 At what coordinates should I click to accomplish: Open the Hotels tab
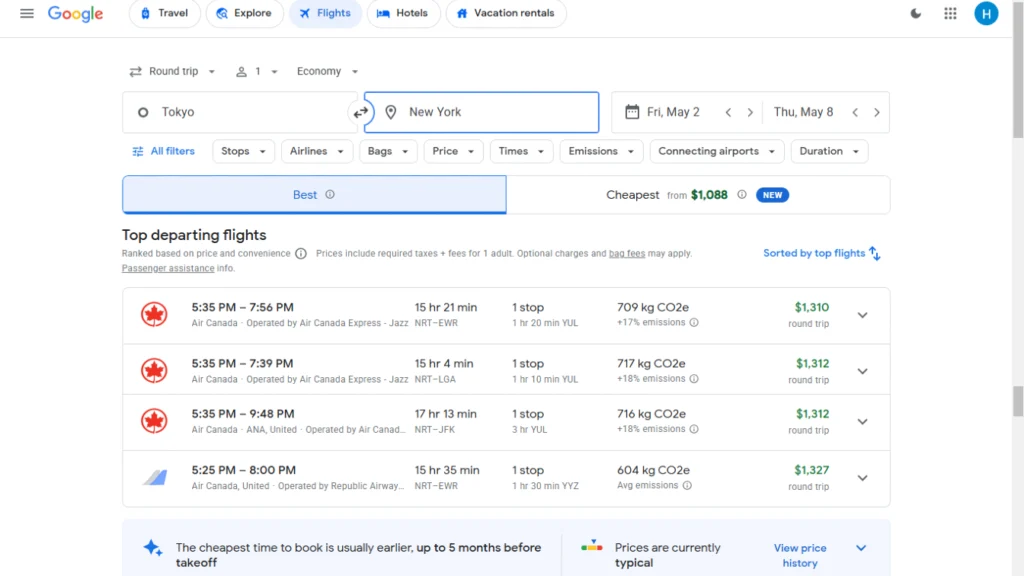[403, 13]
